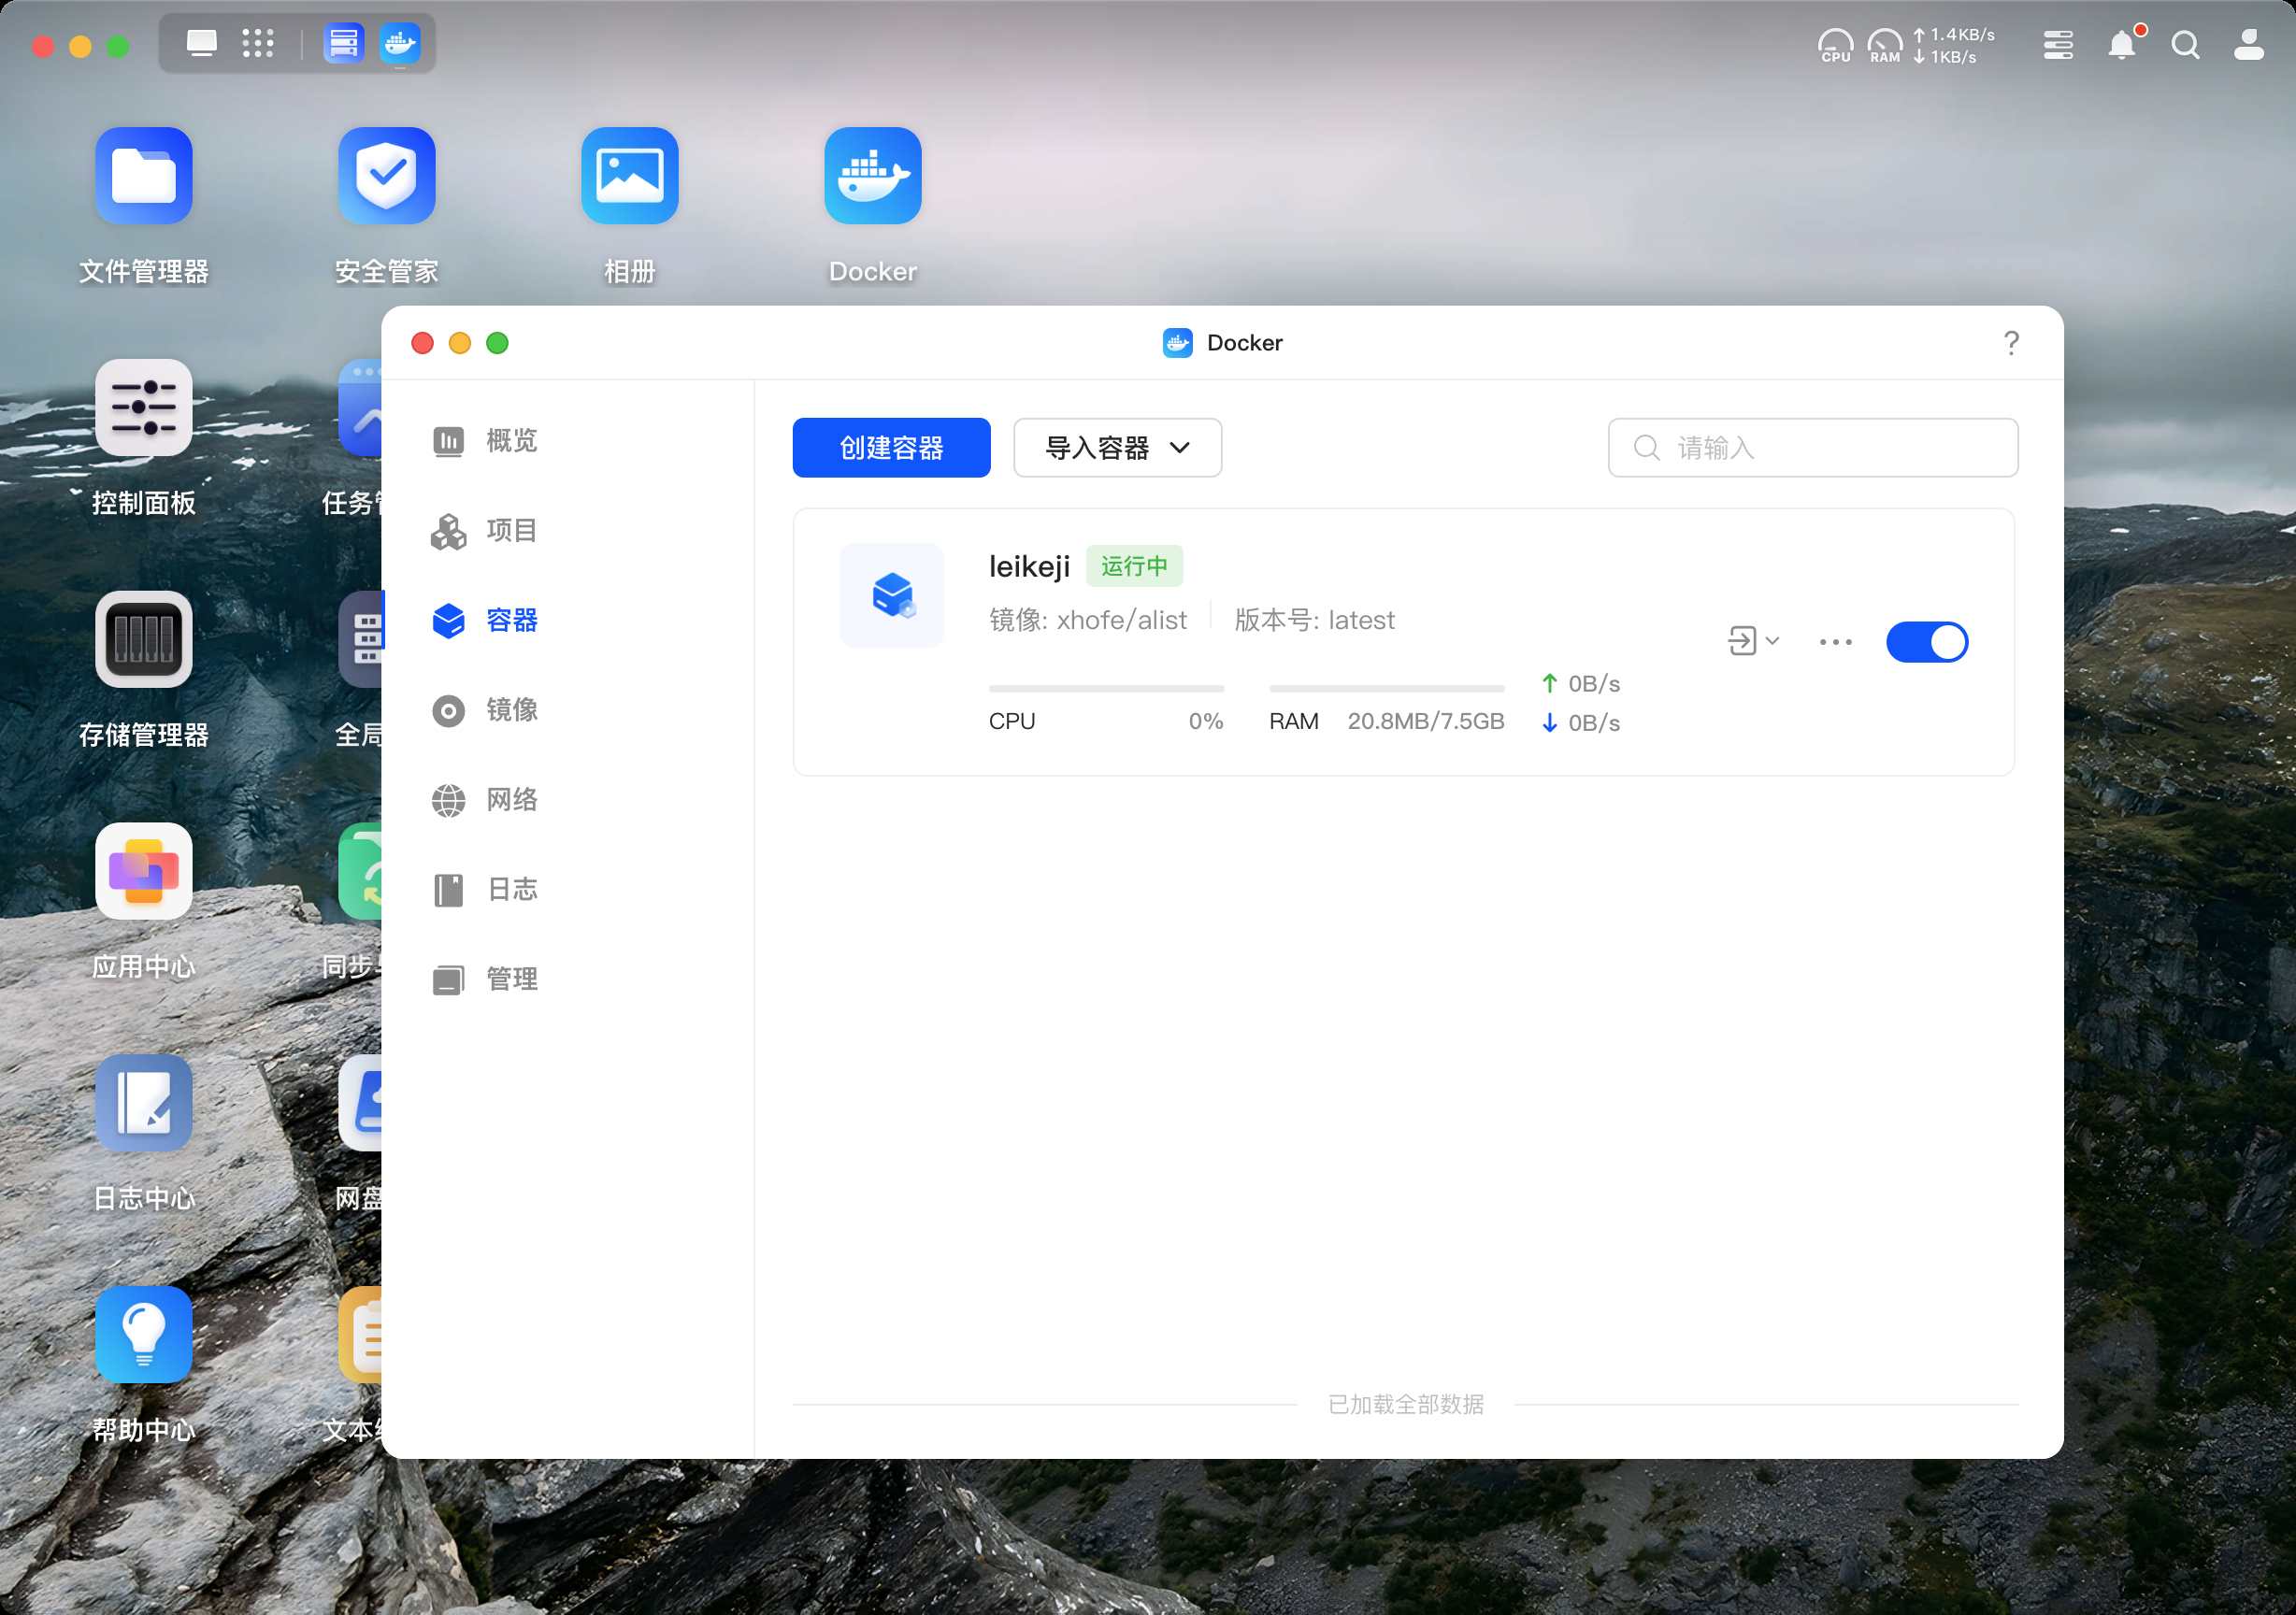Click the leikeji container CPU usage bar
Screen dimensions: 2296x1615
(x=1105, y=688)
